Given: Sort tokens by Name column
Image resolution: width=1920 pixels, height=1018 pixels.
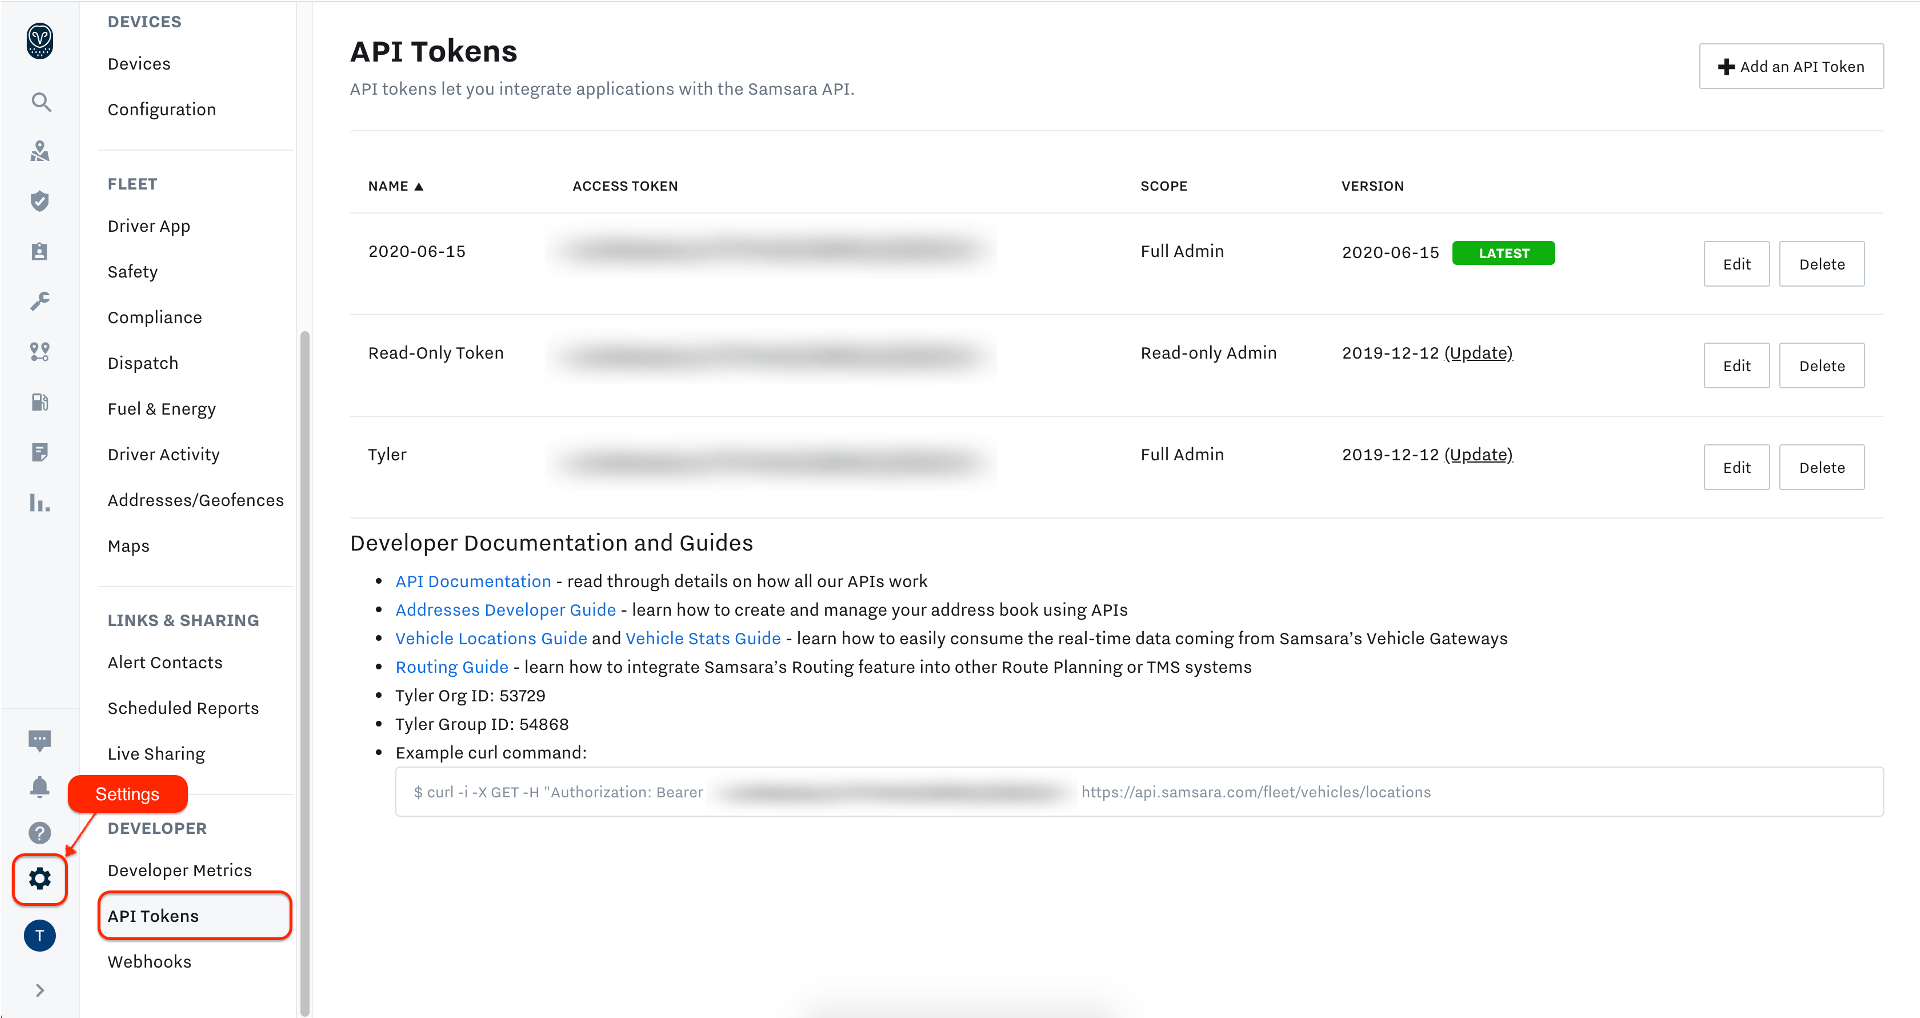Looking at the screenshot, I should [396, 186].
